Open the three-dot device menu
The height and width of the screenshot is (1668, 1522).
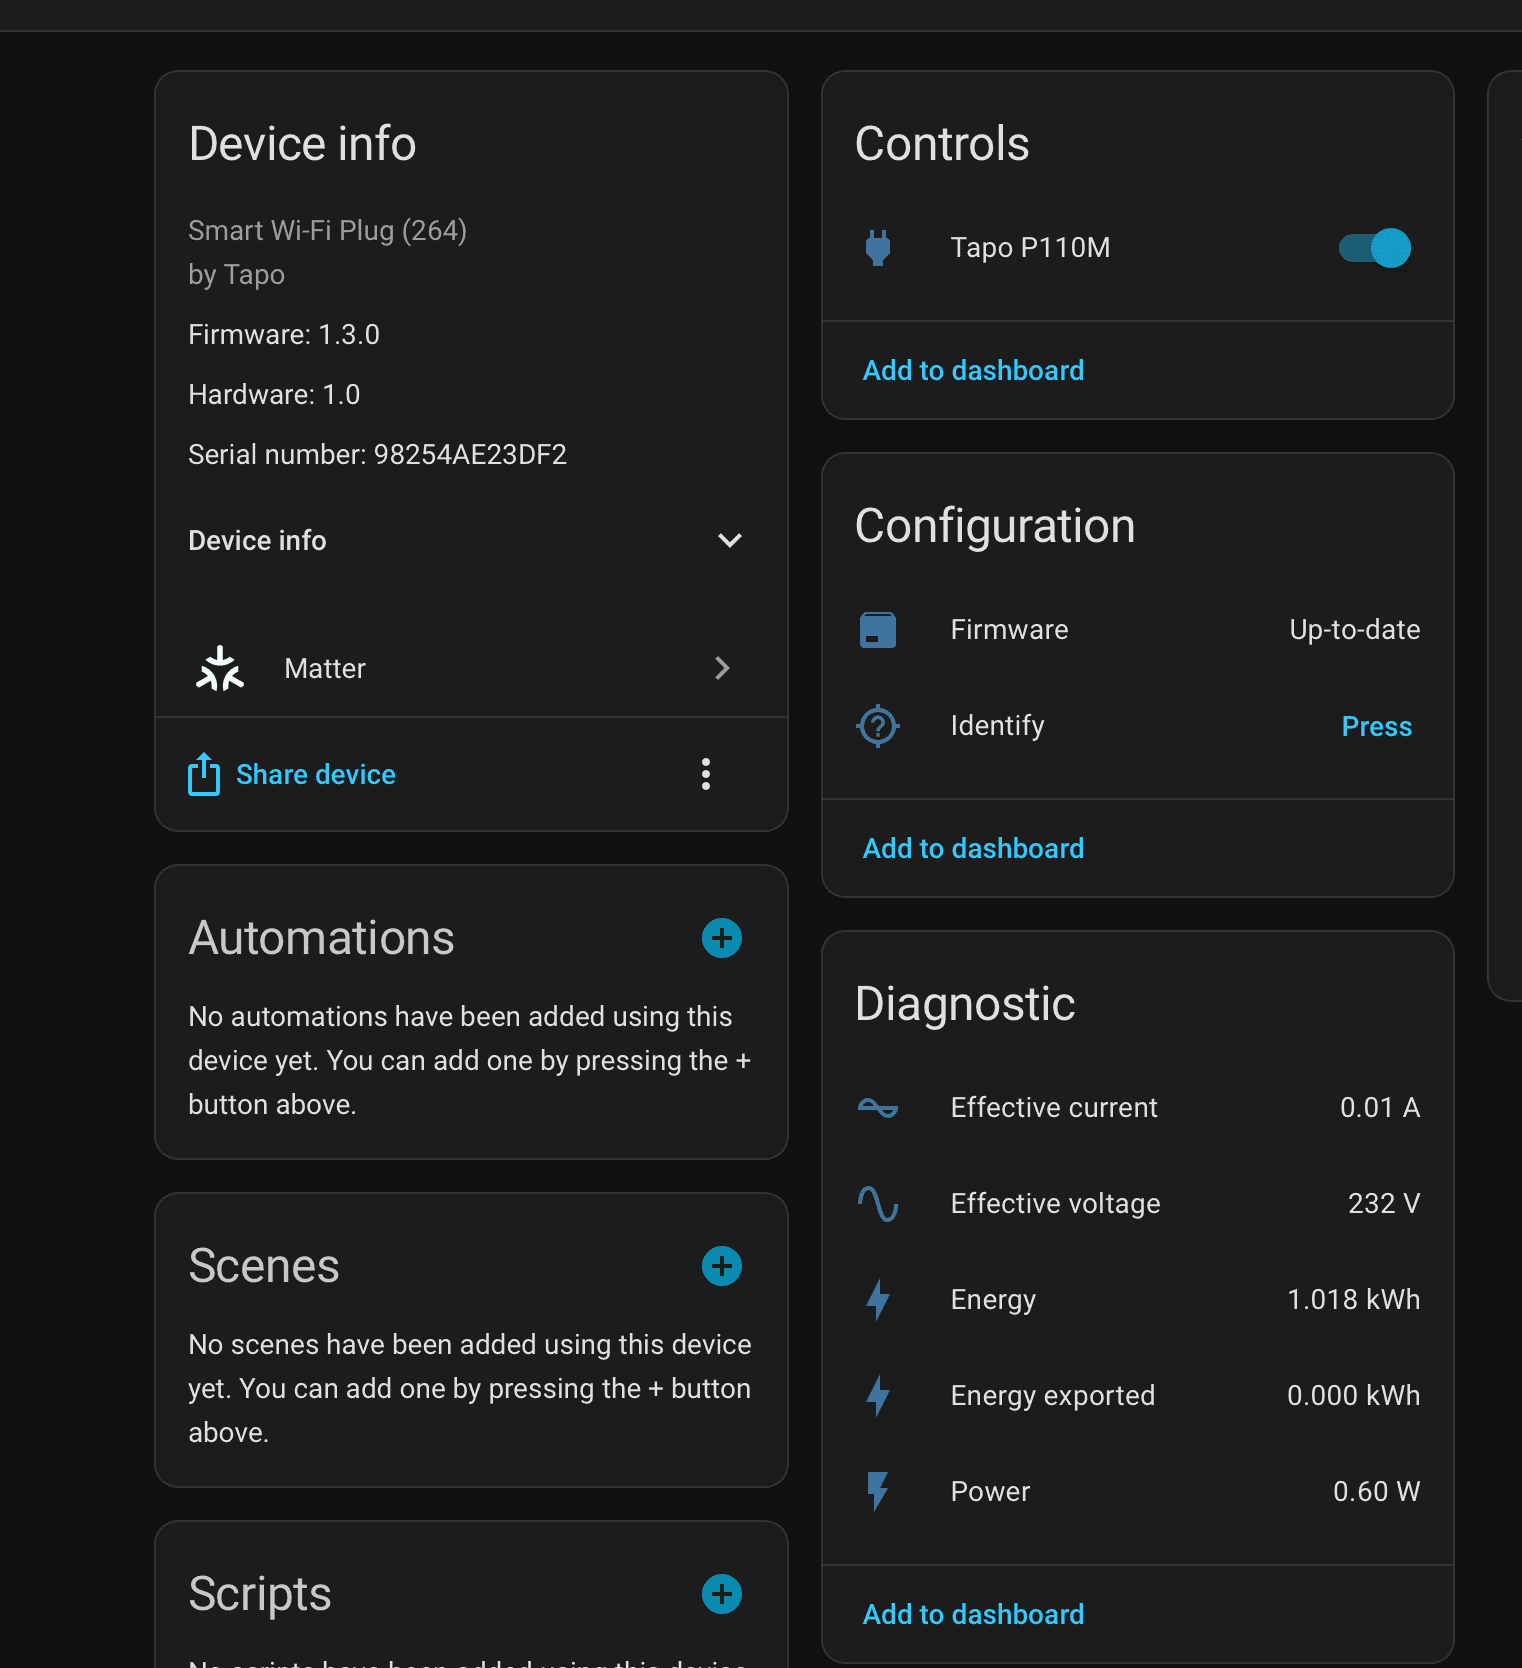coord(706,774)
